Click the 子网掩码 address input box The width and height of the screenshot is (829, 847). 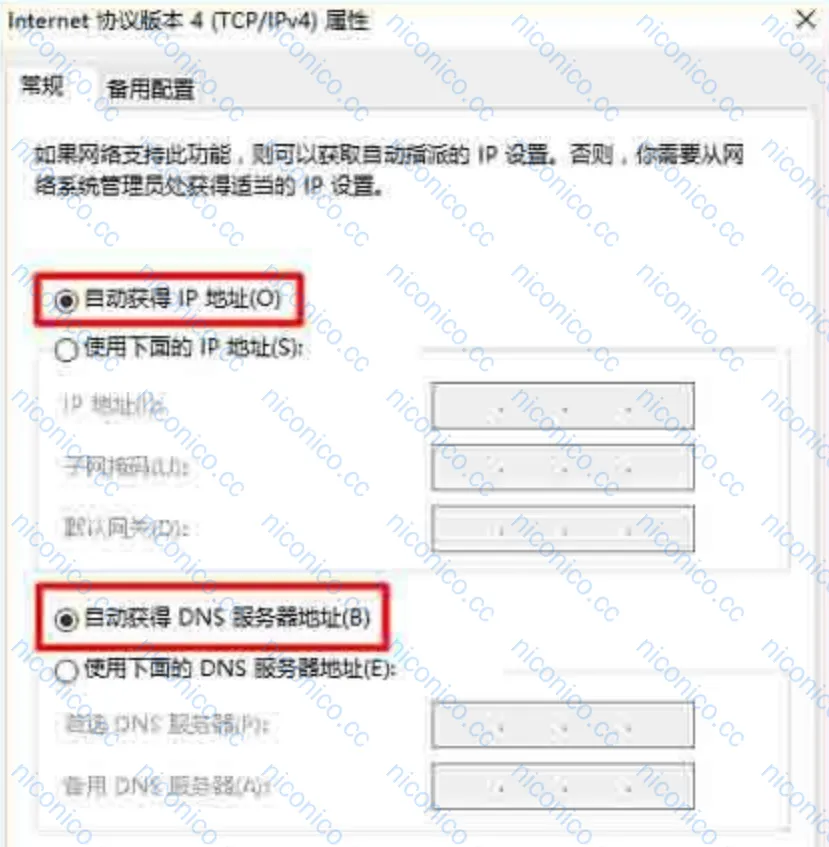coord(562,467)
